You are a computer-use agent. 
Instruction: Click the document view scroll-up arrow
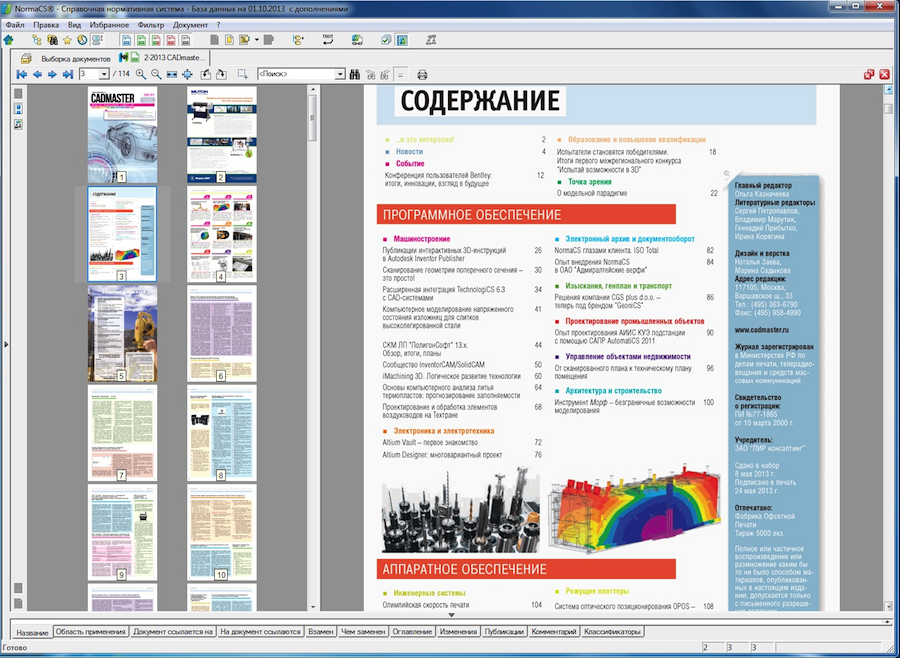pyautogui.click(x=888, y=90)
